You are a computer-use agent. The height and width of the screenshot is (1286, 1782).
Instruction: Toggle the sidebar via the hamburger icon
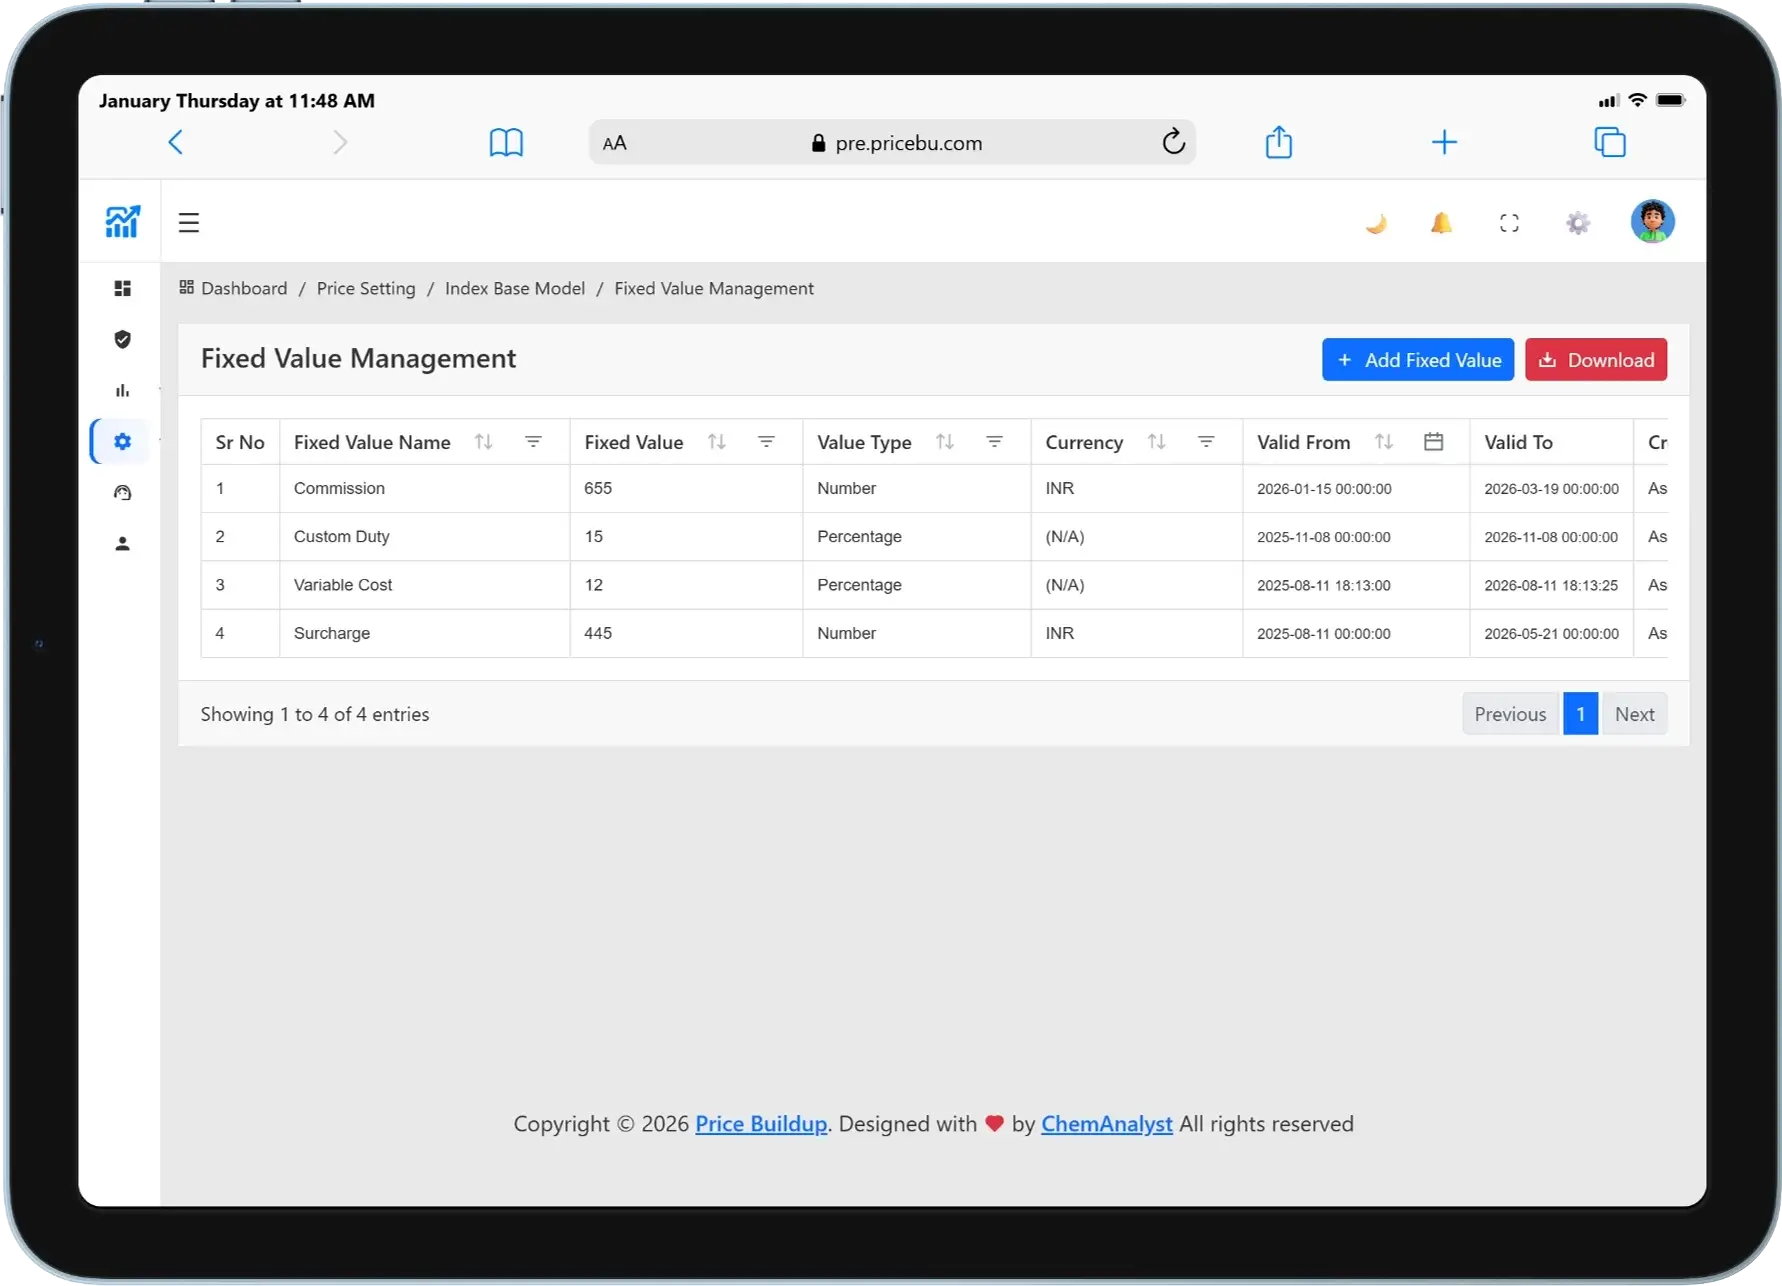click(x=189, y=222)
